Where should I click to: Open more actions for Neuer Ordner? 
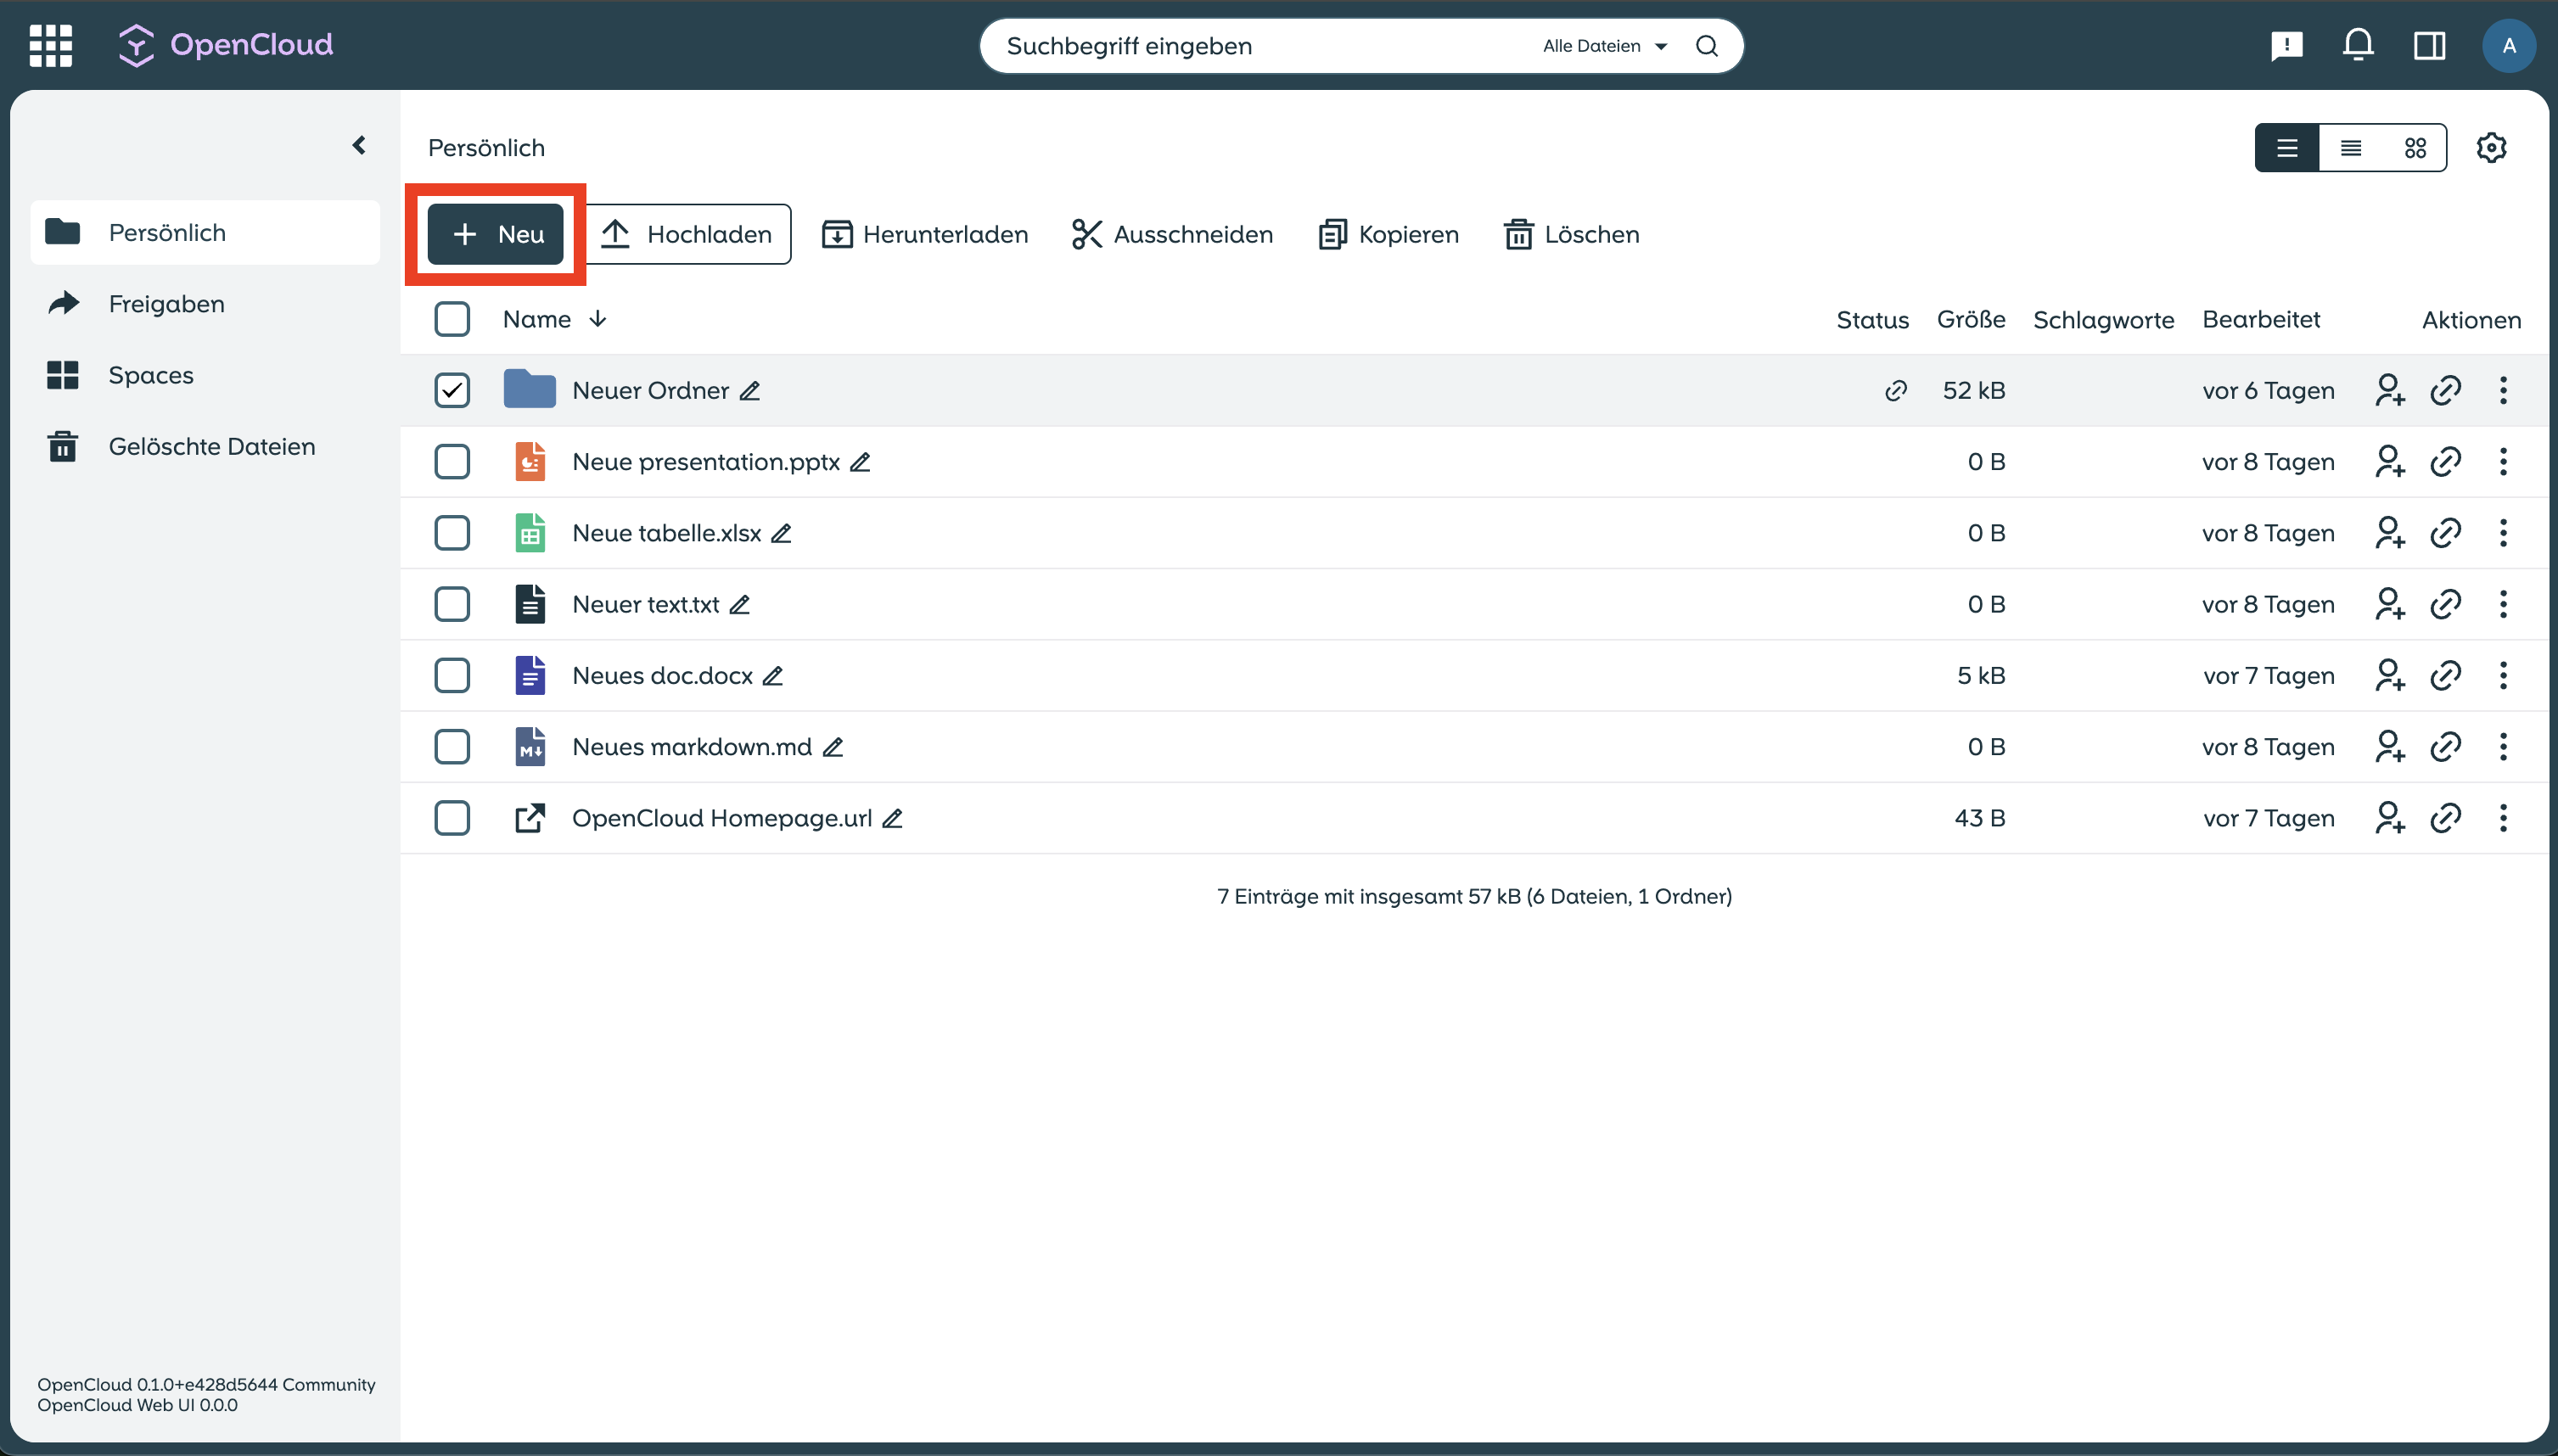[2503, 390]
